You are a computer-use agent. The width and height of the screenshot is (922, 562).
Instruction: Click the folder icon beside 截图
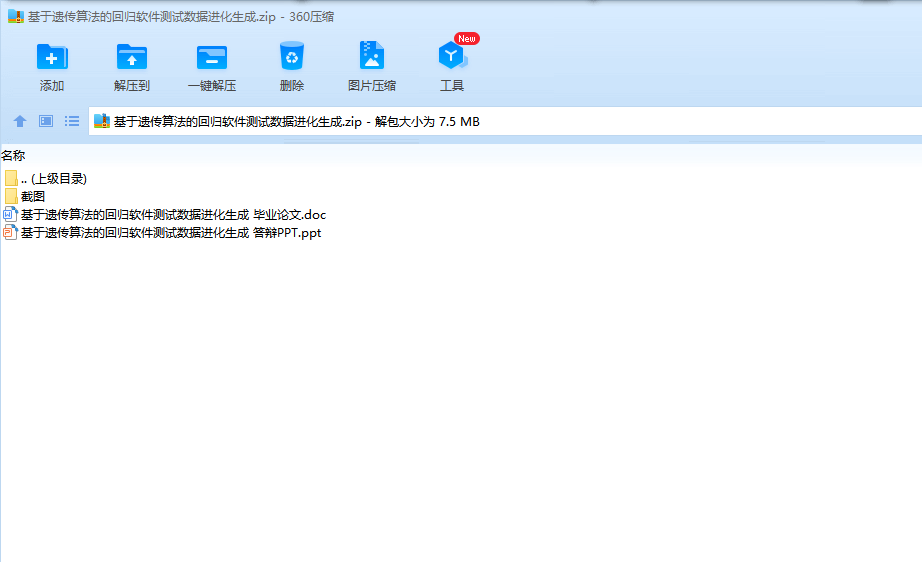pyautogui.click(x=11, y=196)
